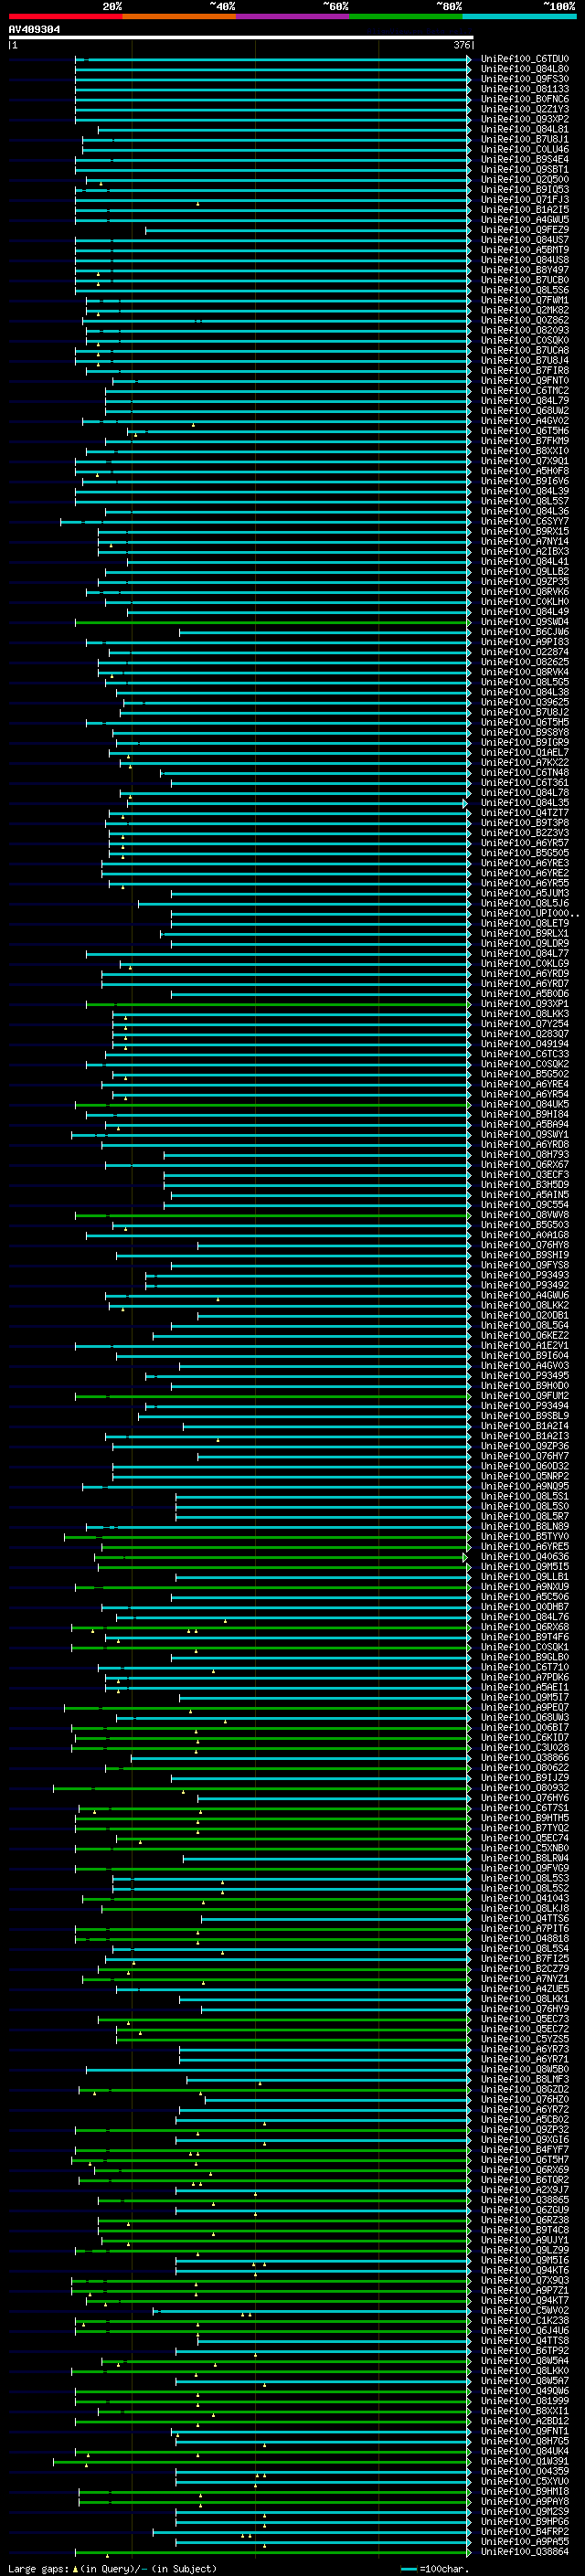Select the UniRef100_A4GWU5 label
Image resolution: width=585 pixels, height=2576 pixels.
tap(524, 219)
